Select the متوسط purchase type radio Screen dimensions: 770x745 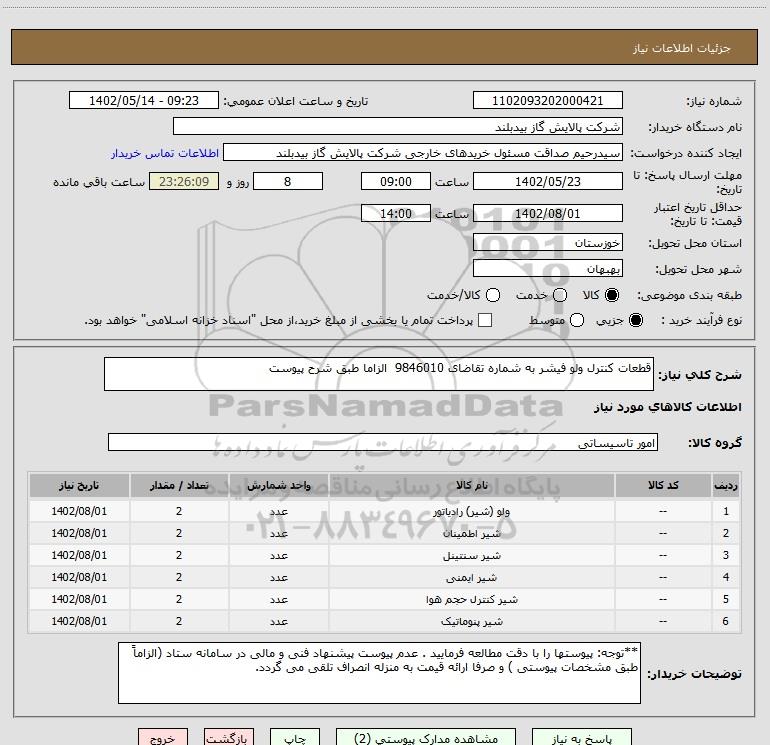(577, 320)
